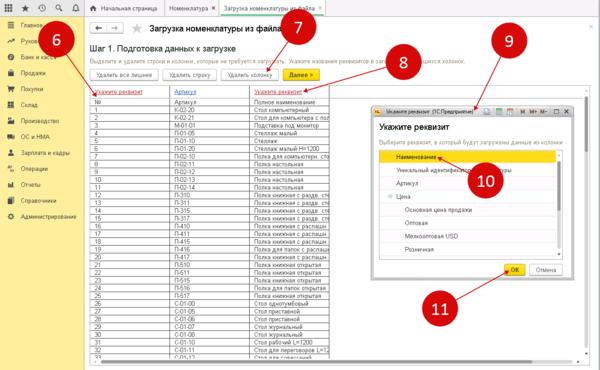Open history clock icon in top bar

click(x=42, y=8)
